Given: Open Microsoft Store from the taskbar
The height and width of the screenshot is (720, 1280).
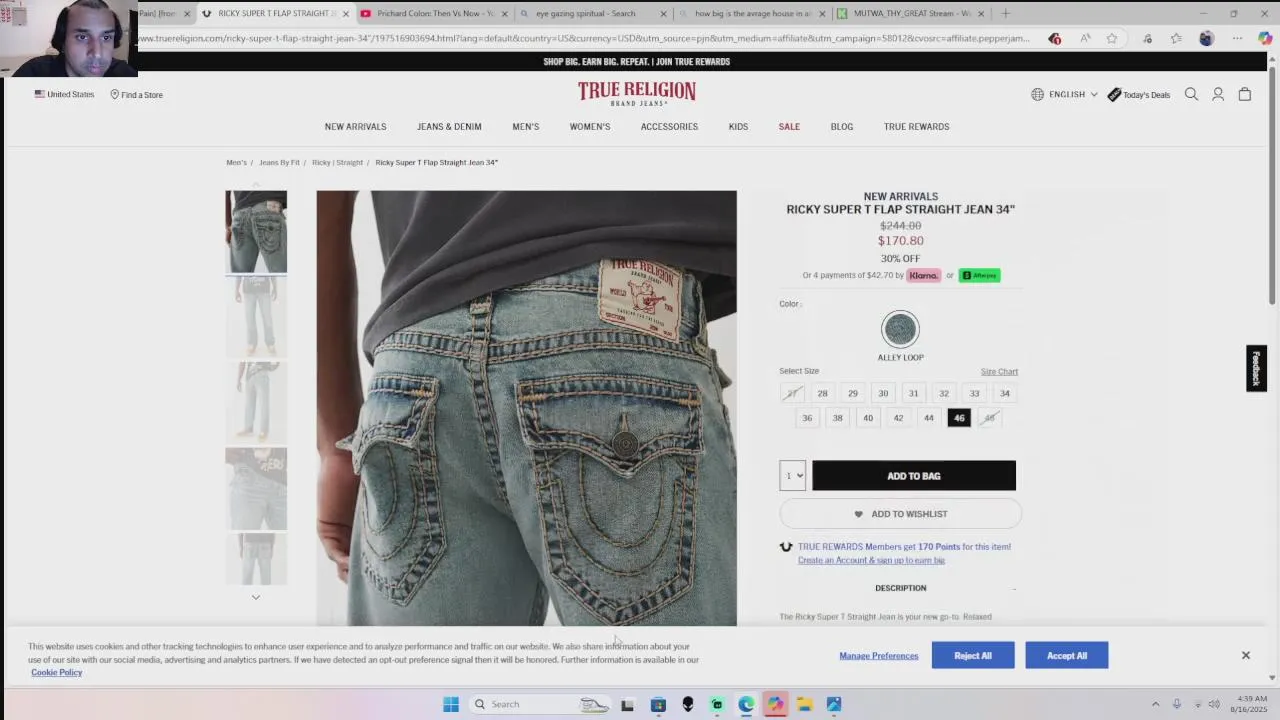Looking at the screenshot, I should 658,704.
